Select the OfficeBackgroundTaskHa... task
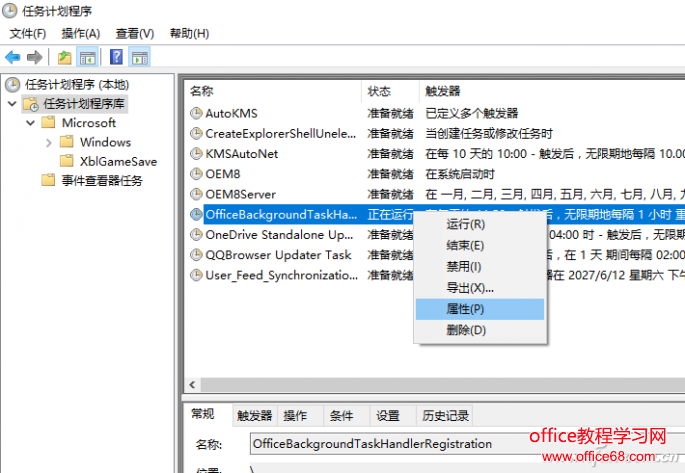 [281, 214]
